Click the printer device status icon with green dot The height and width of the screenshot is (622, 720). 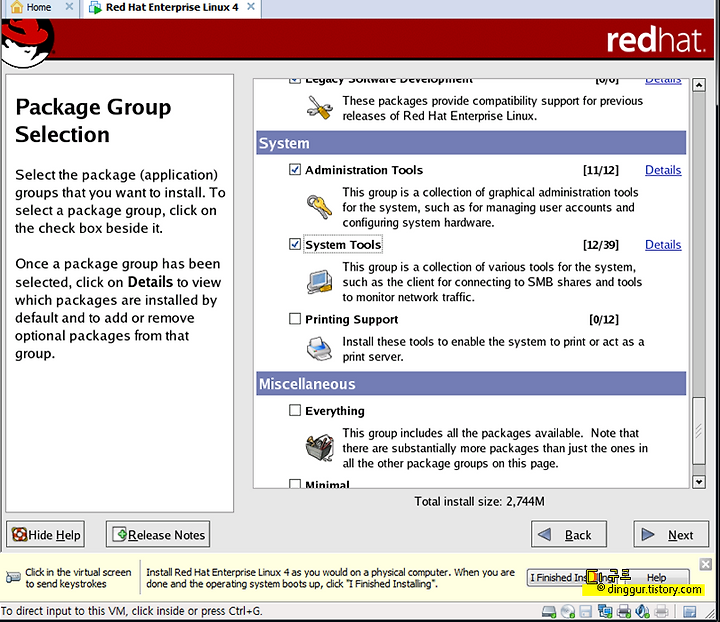(x=624, y=611)
